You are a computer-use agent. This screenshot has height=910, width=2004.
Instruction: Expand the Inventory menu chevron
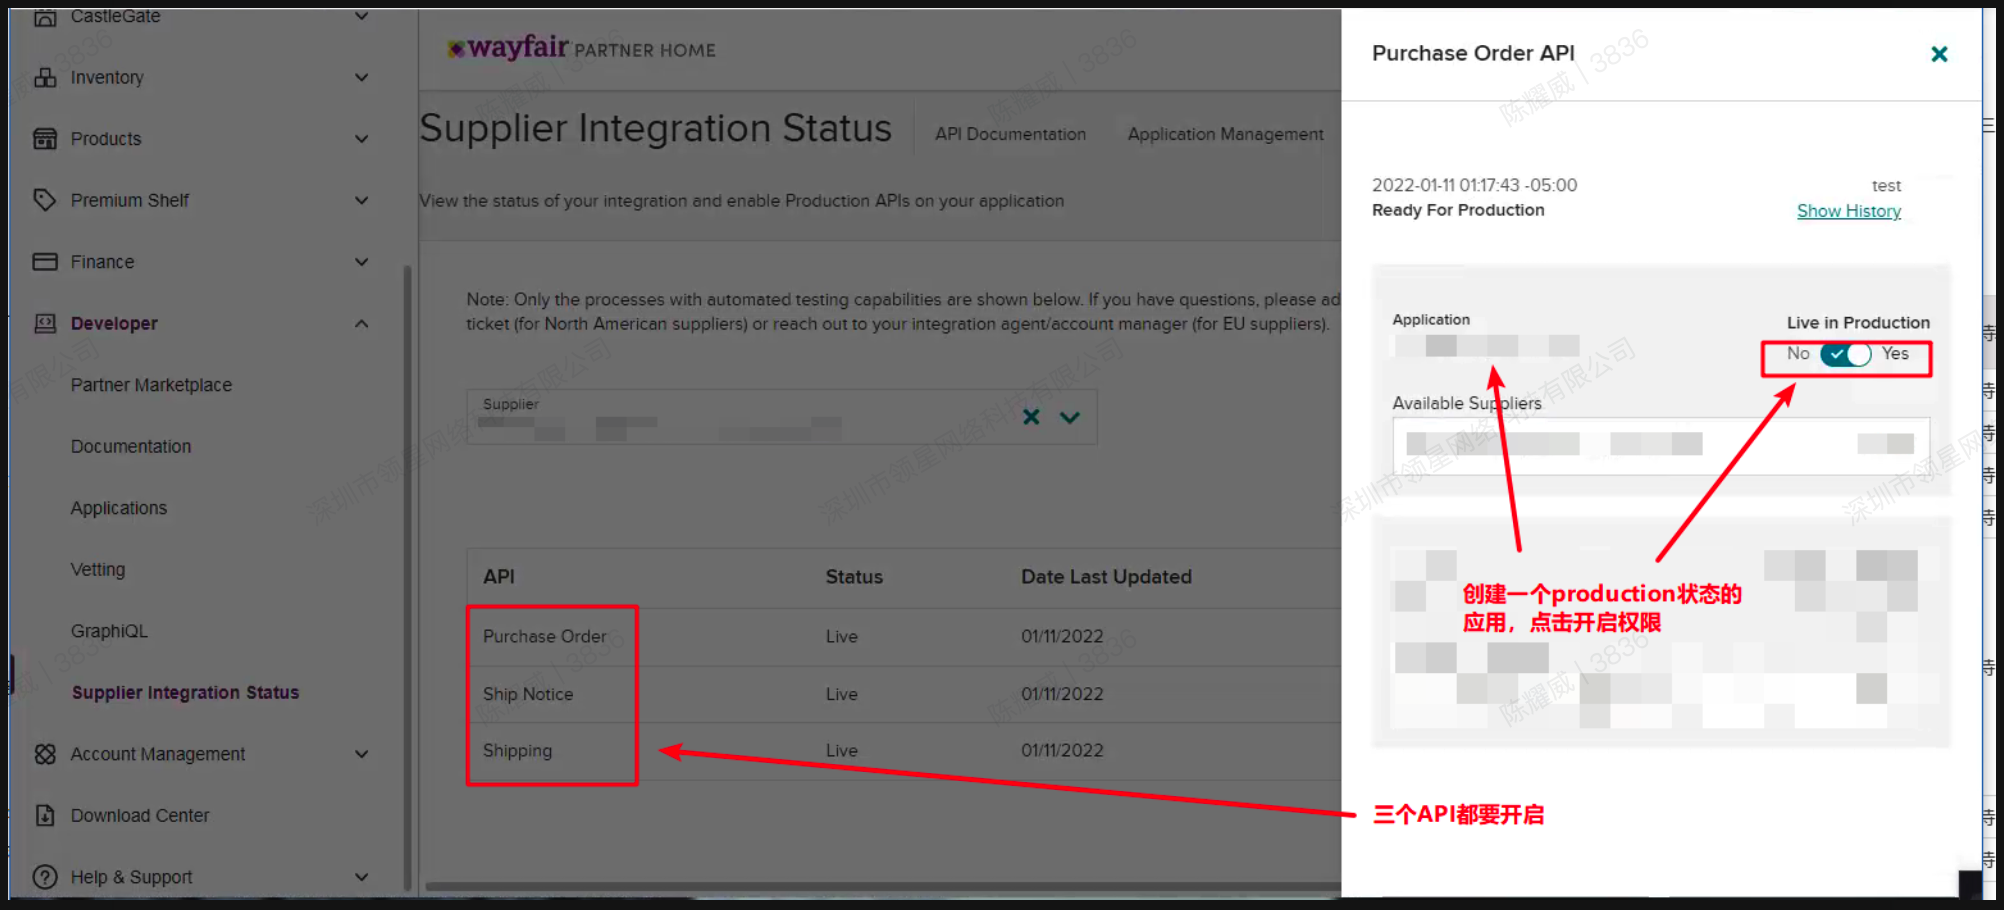pyautogui.click(x=362, y=77)
